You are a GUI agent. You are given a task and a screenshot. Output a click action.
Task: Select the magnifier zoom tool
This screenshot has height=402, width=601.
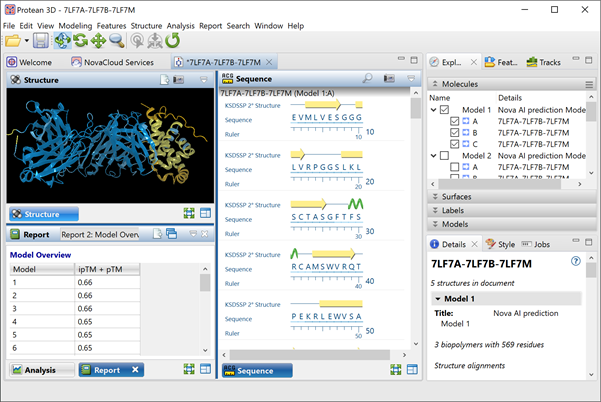click(x=117, y=40)
